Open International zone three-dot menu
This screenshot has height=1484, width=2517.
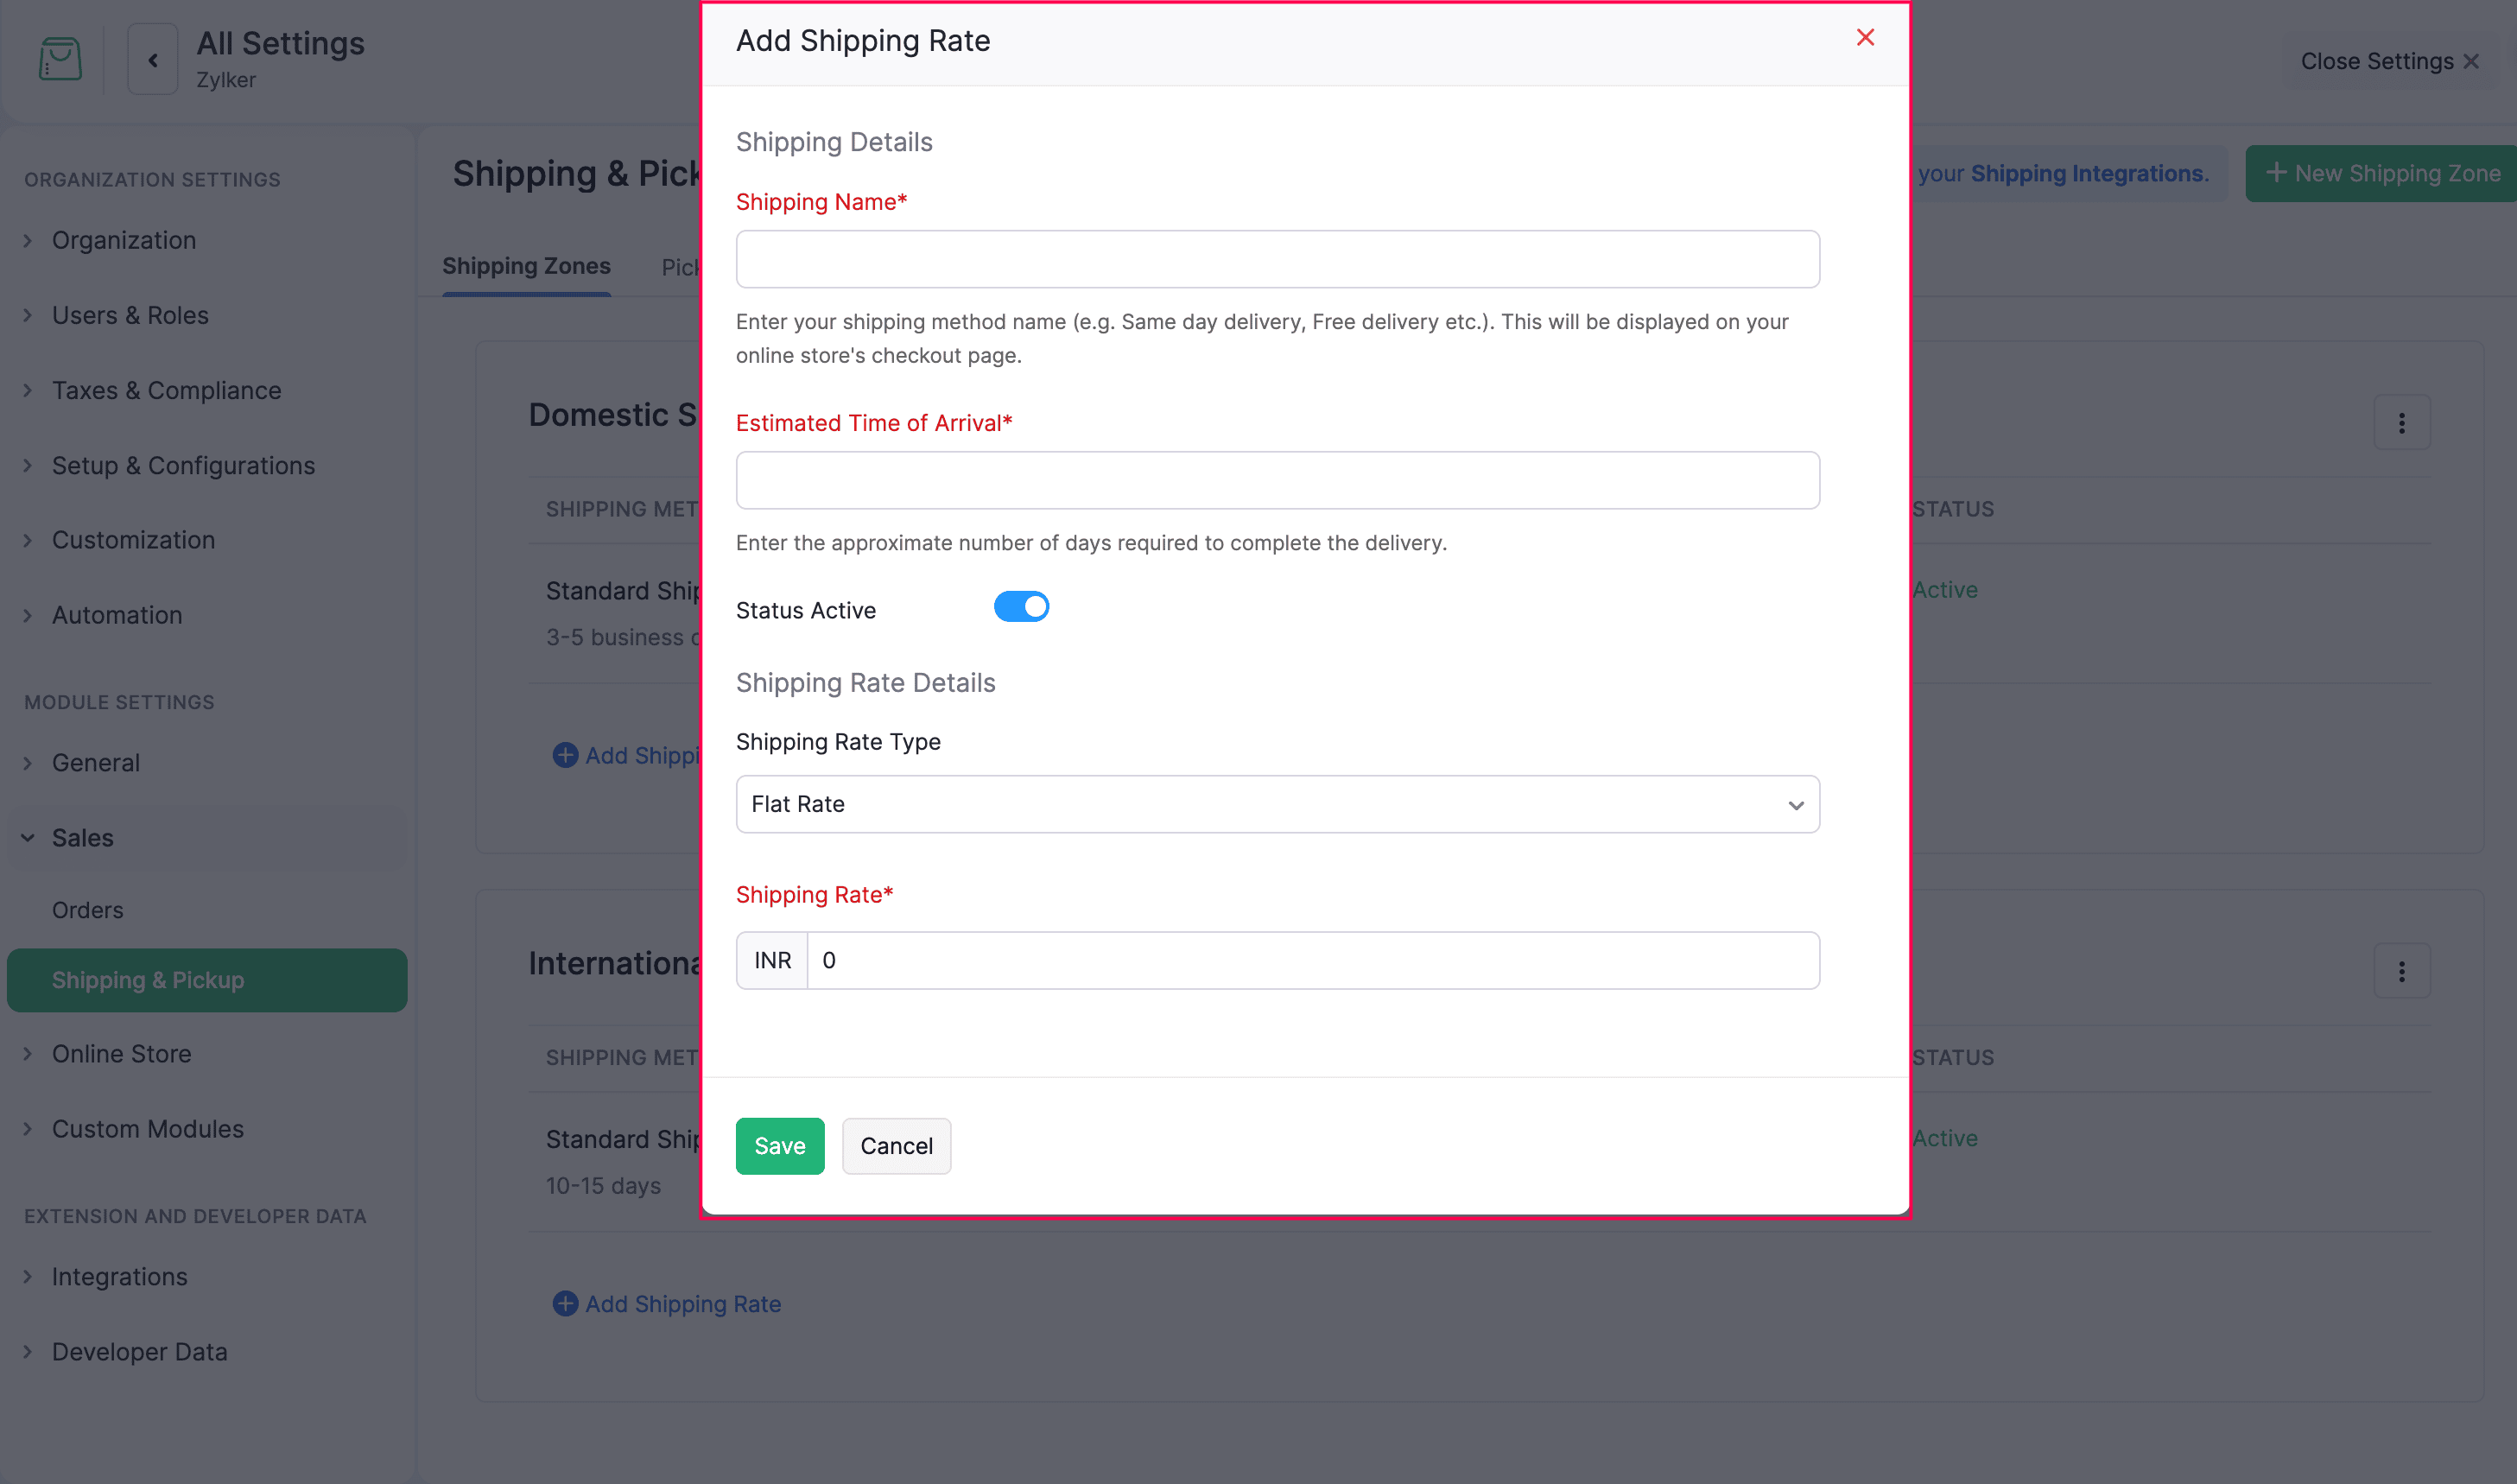(x=2402, y=971)
